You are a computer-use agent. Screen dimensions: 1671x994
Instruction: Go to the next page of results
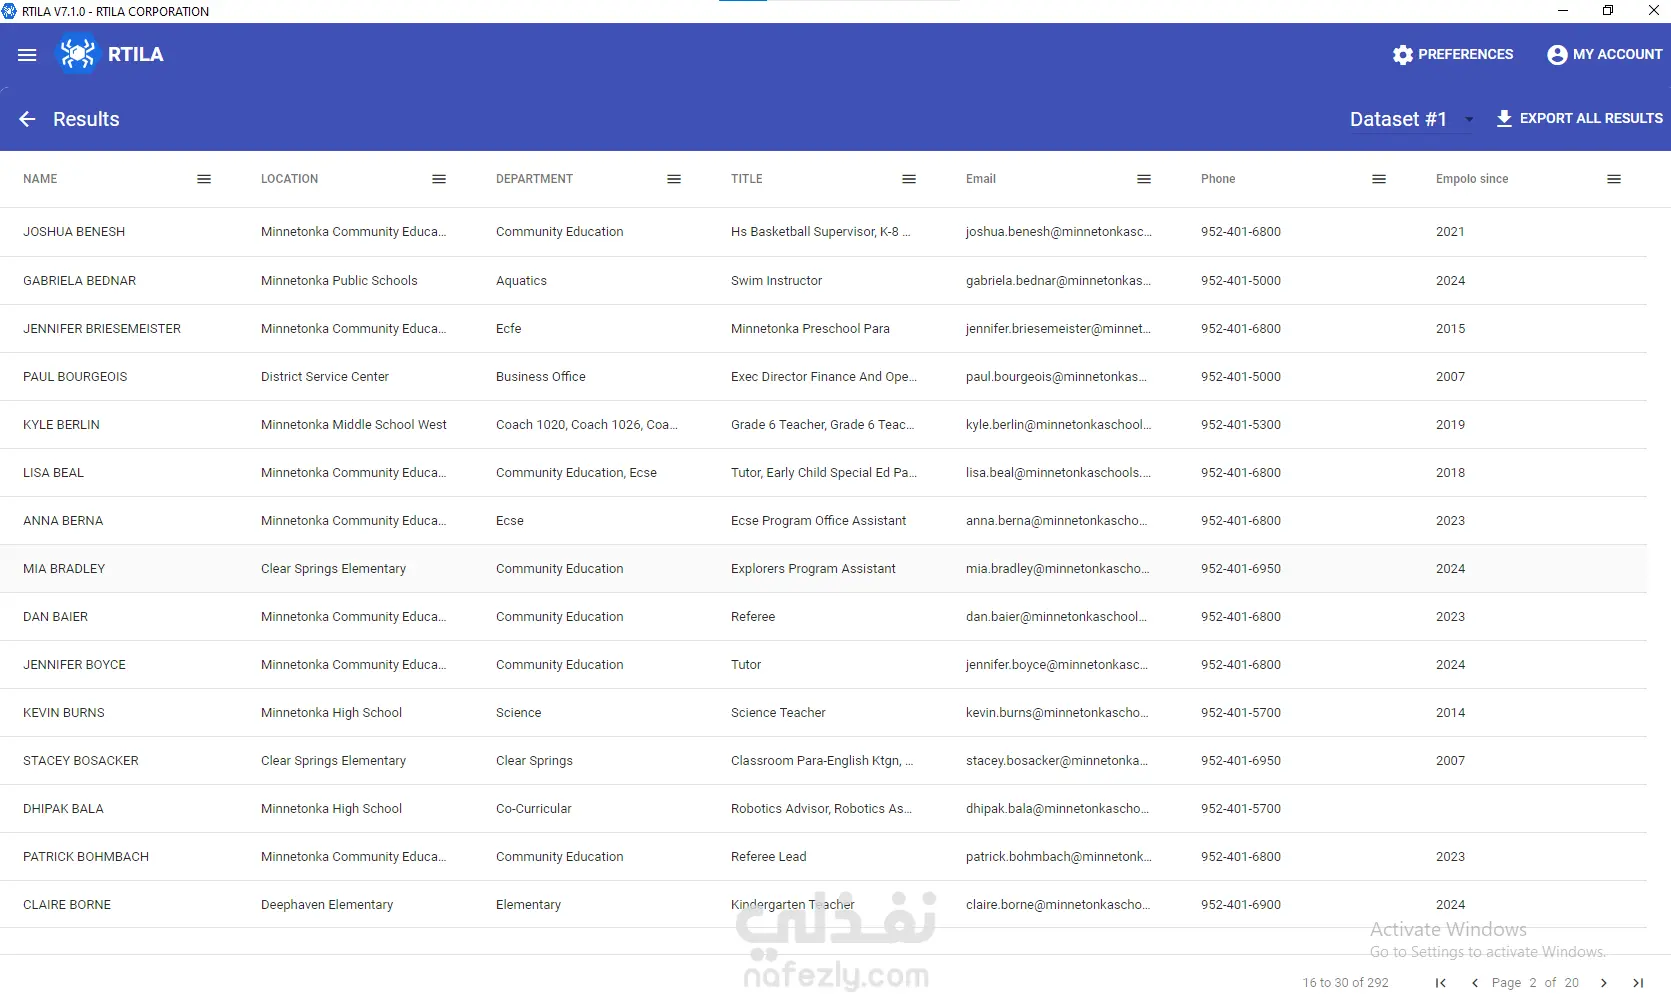tap(1604, 983)
